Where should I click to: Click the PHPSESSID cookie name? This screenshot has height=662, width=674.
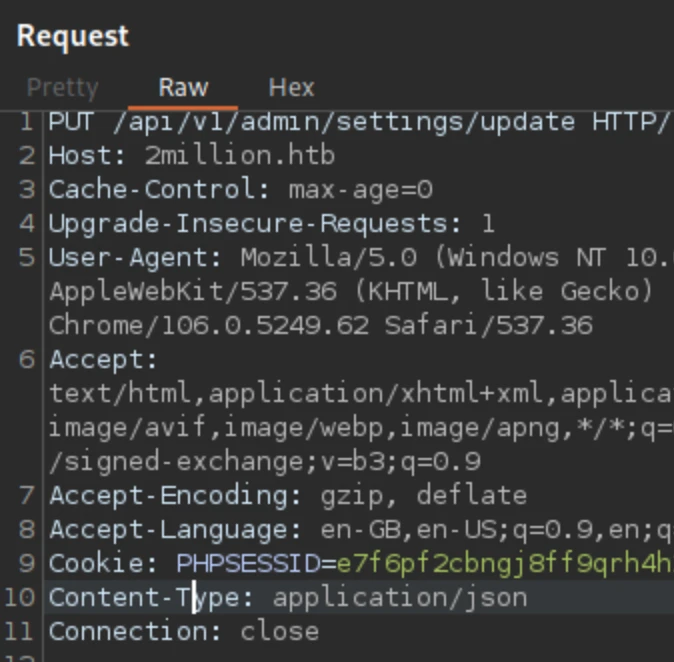pos(248,563)
